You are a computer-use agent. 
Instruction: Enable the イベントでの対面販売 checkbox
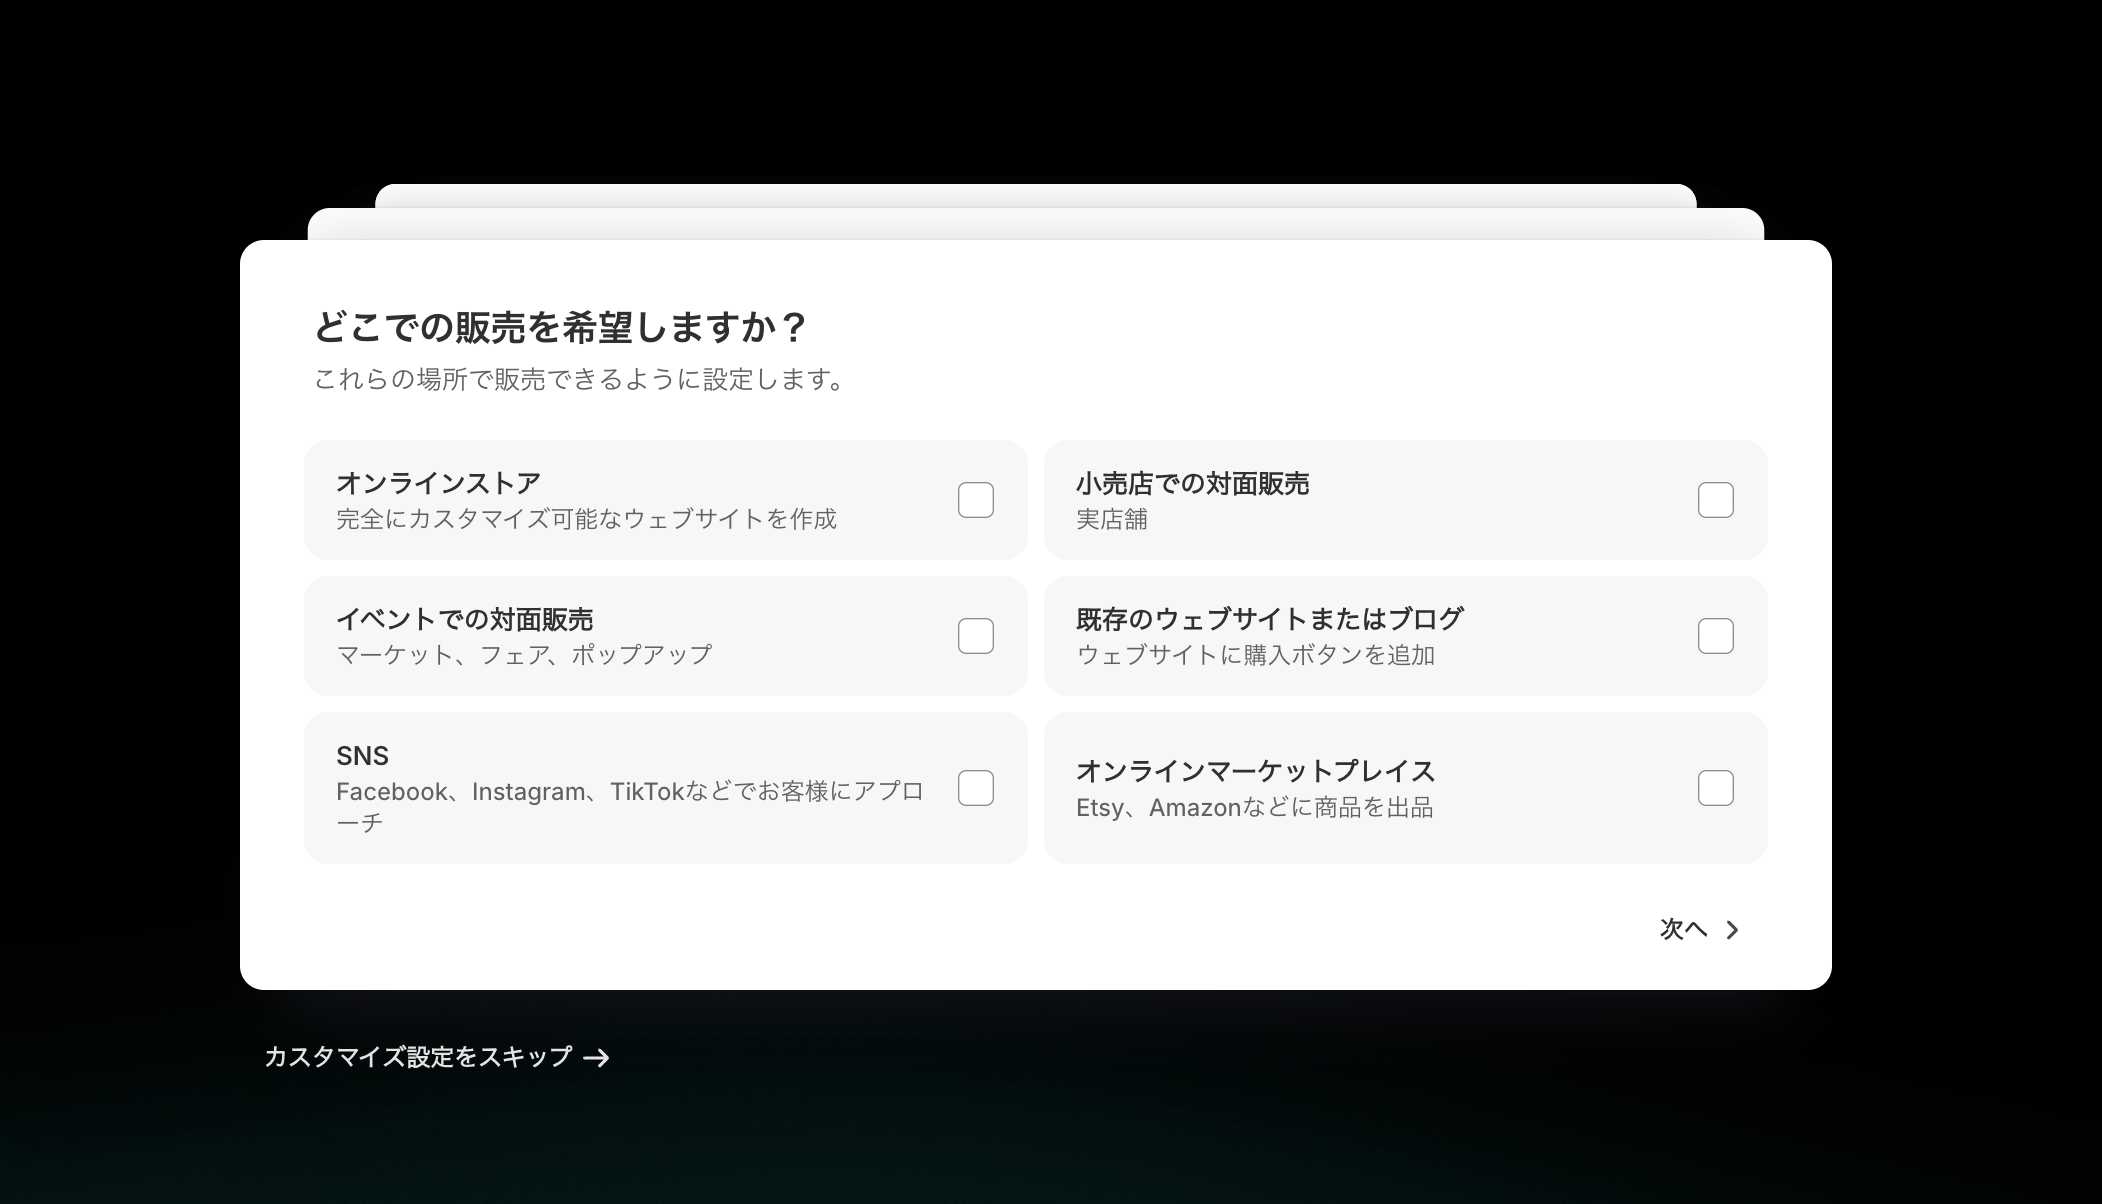975,636
